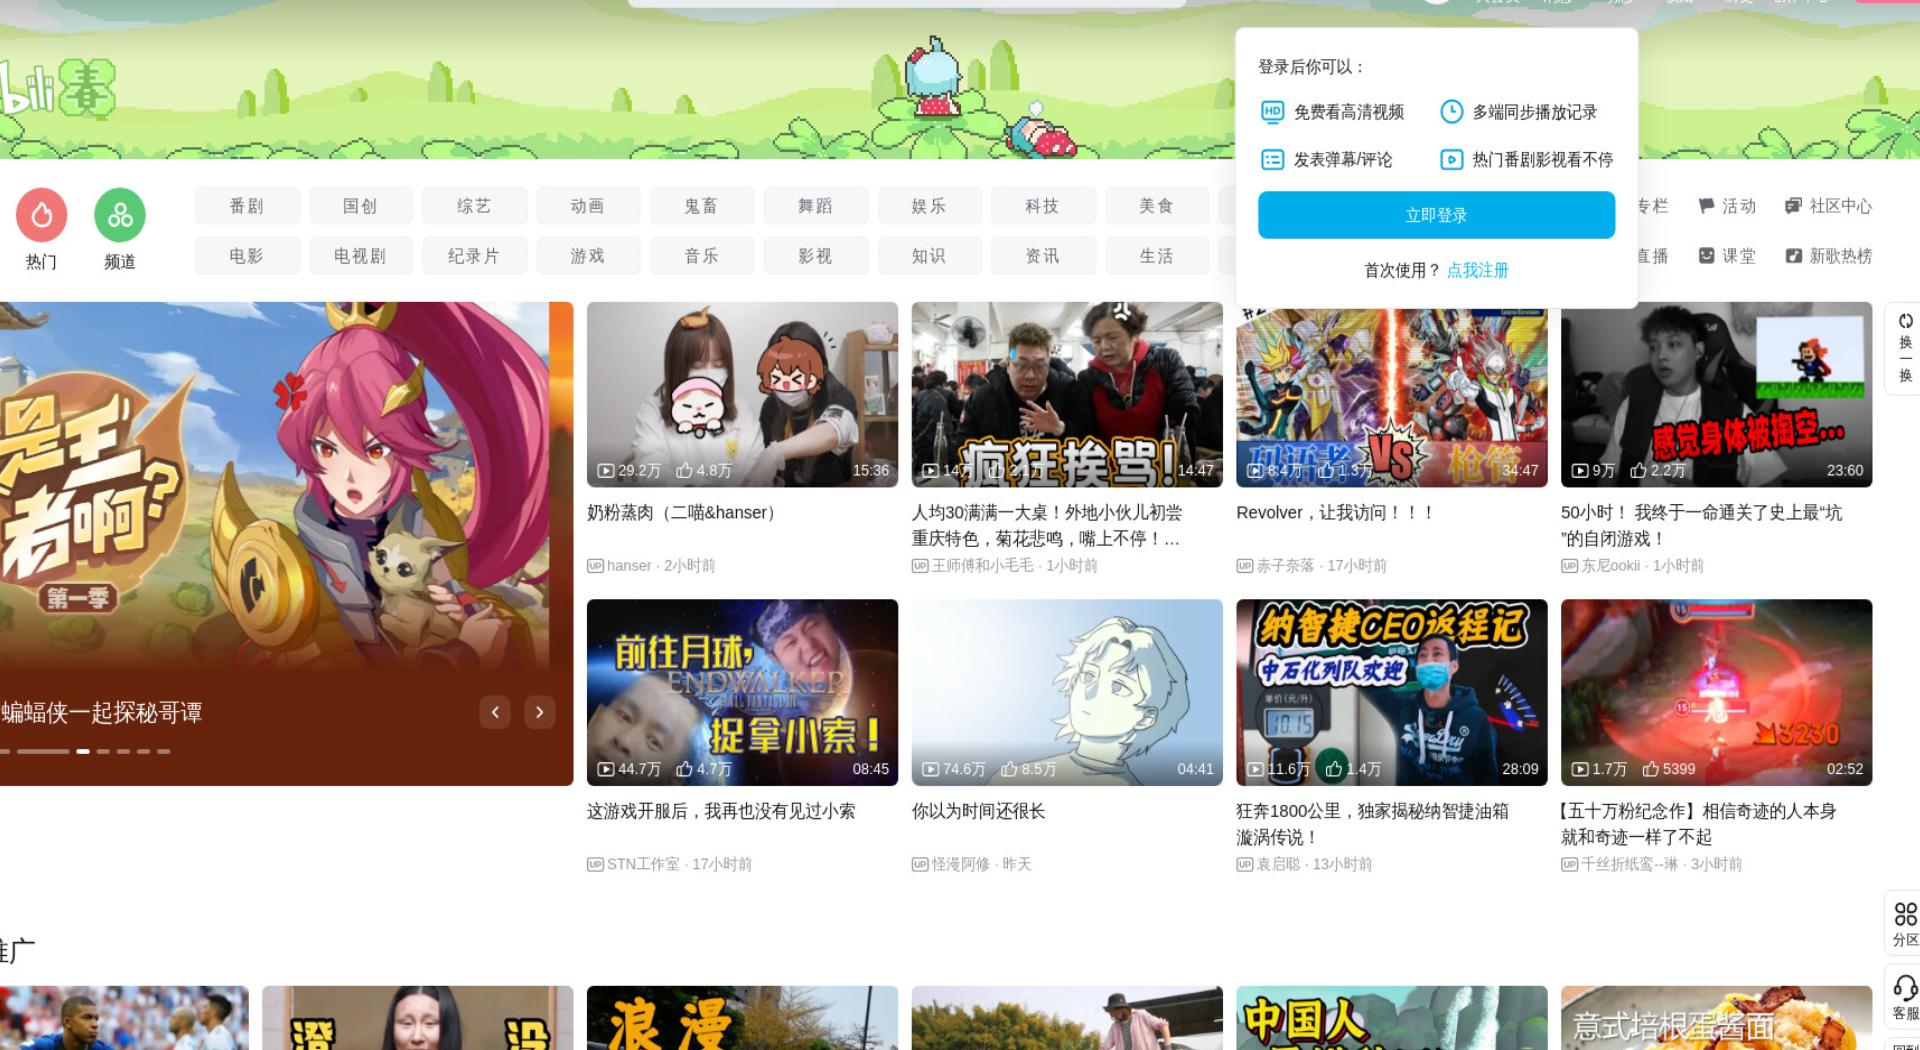Click the 点我注册 register link
The width and height of the screenshot is (1920, 1050).
point(1477,270)
